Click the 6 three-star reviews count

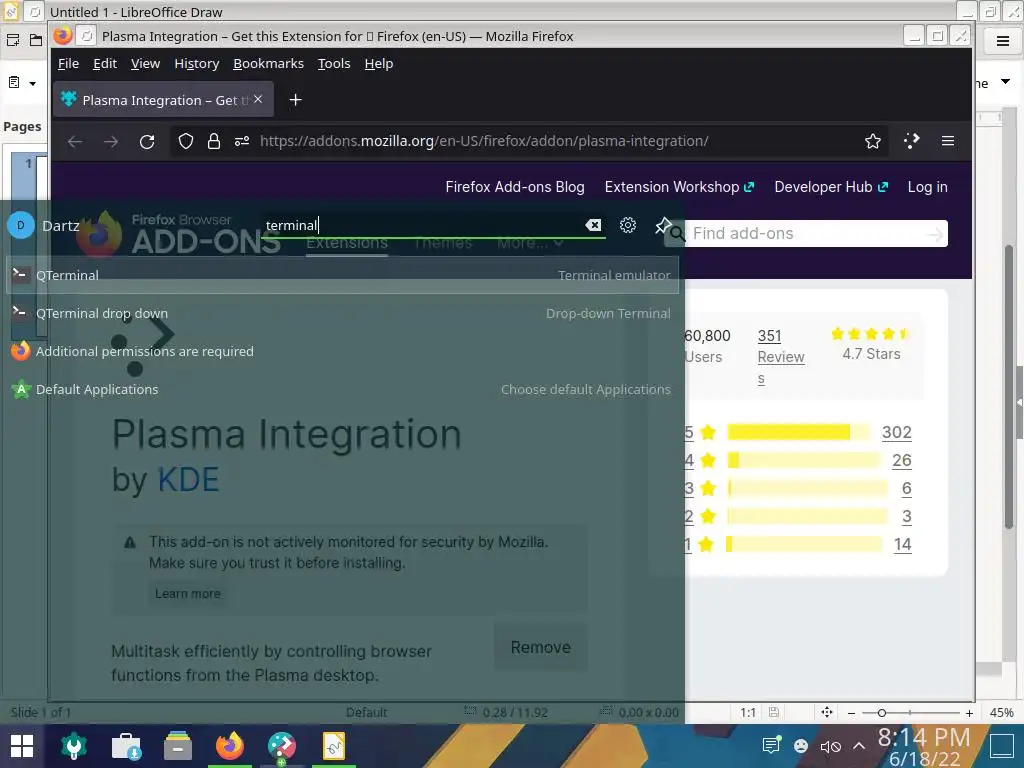click(906, 488)
